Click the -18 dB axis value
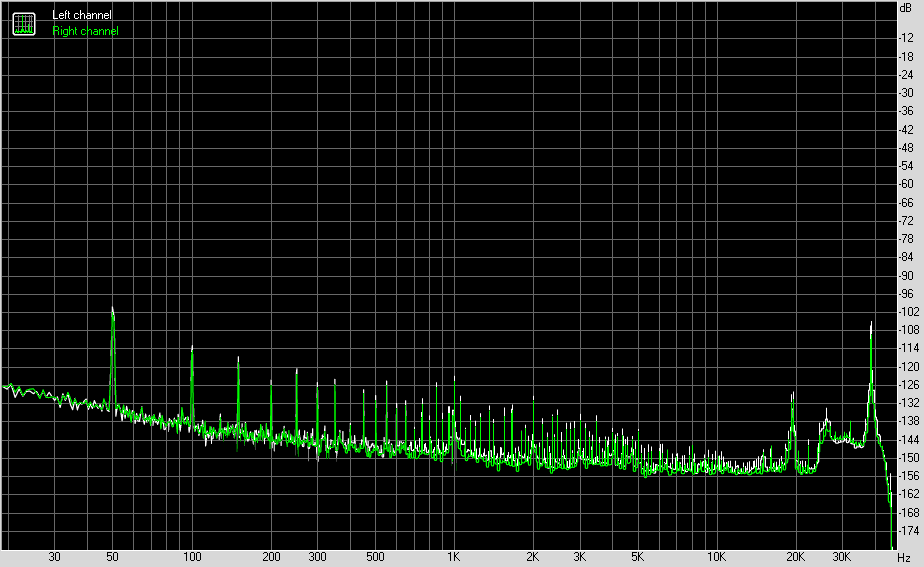 (906, 57)
